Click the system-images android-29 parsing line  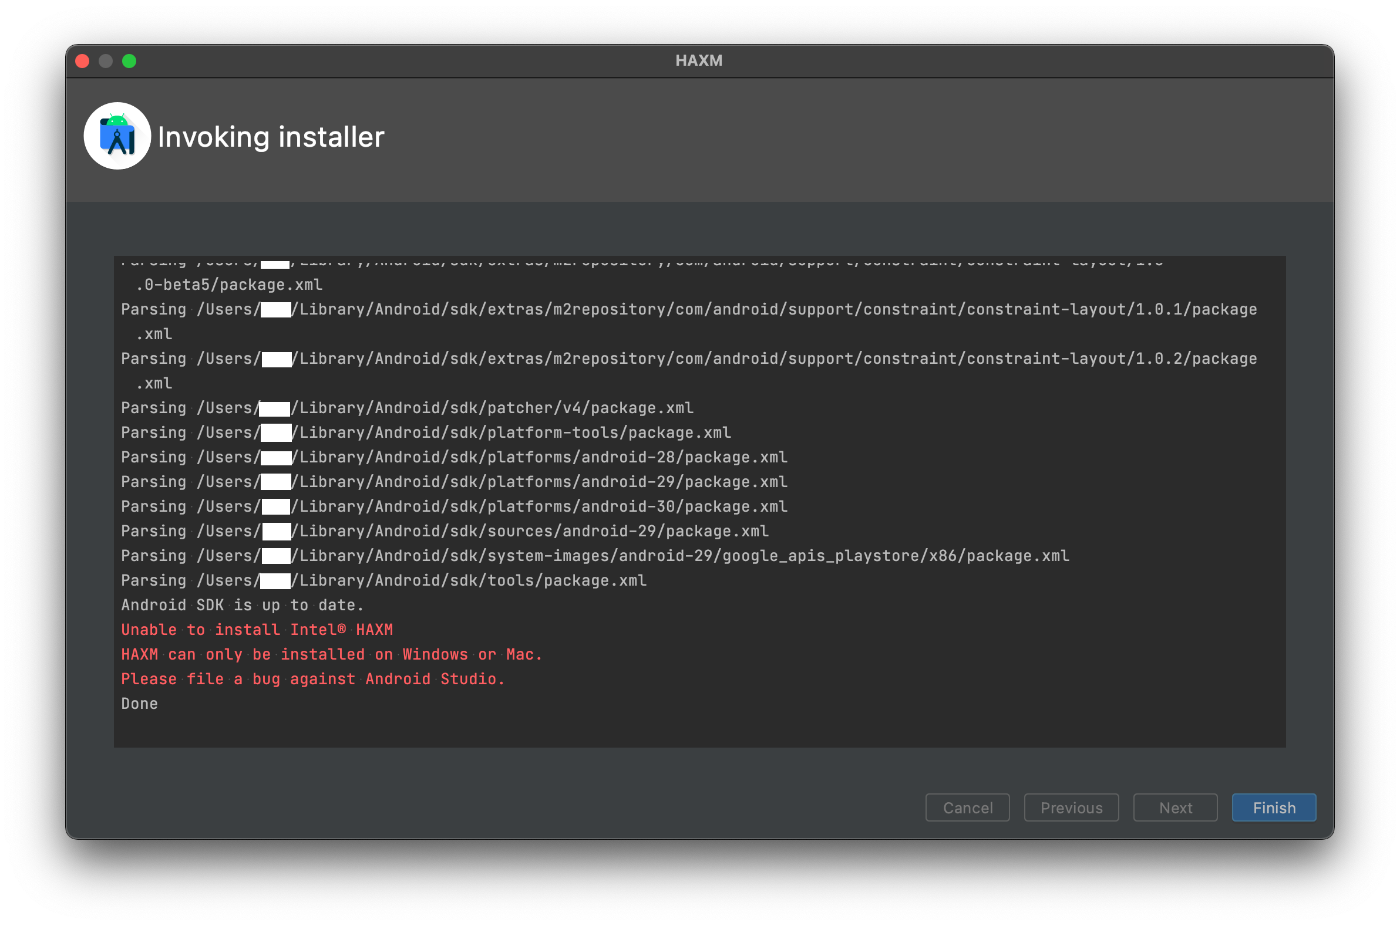595,556
